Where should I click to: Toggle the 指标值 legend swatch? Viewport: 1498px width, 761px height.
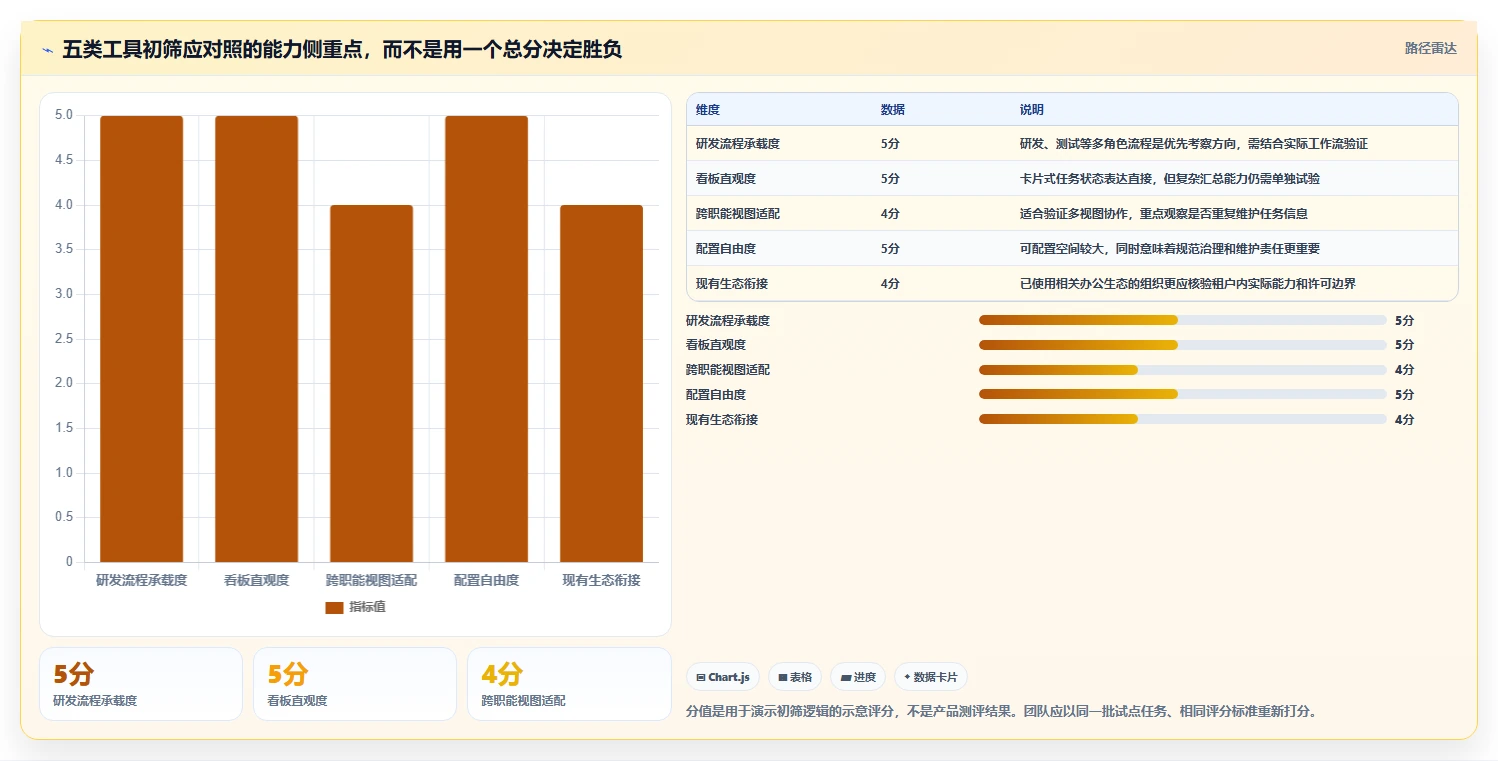pyautogui.click(x=334, y=607)
